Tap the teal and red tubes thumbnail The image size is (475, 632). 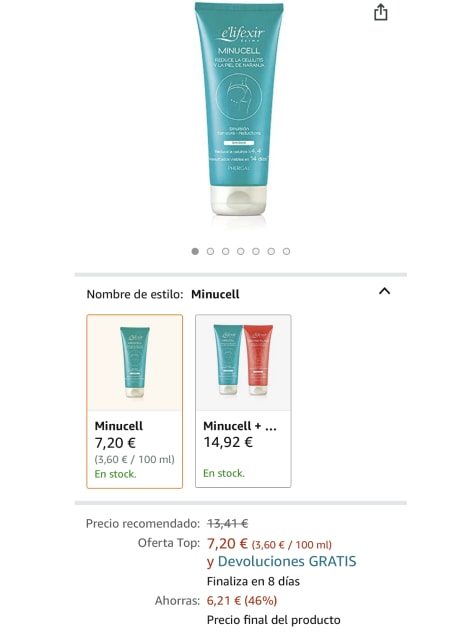pyautogui.click(x=243, y=360)
